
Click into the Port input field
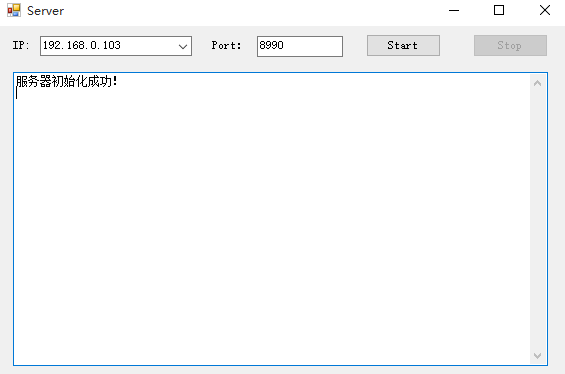(x=300, y=46)
